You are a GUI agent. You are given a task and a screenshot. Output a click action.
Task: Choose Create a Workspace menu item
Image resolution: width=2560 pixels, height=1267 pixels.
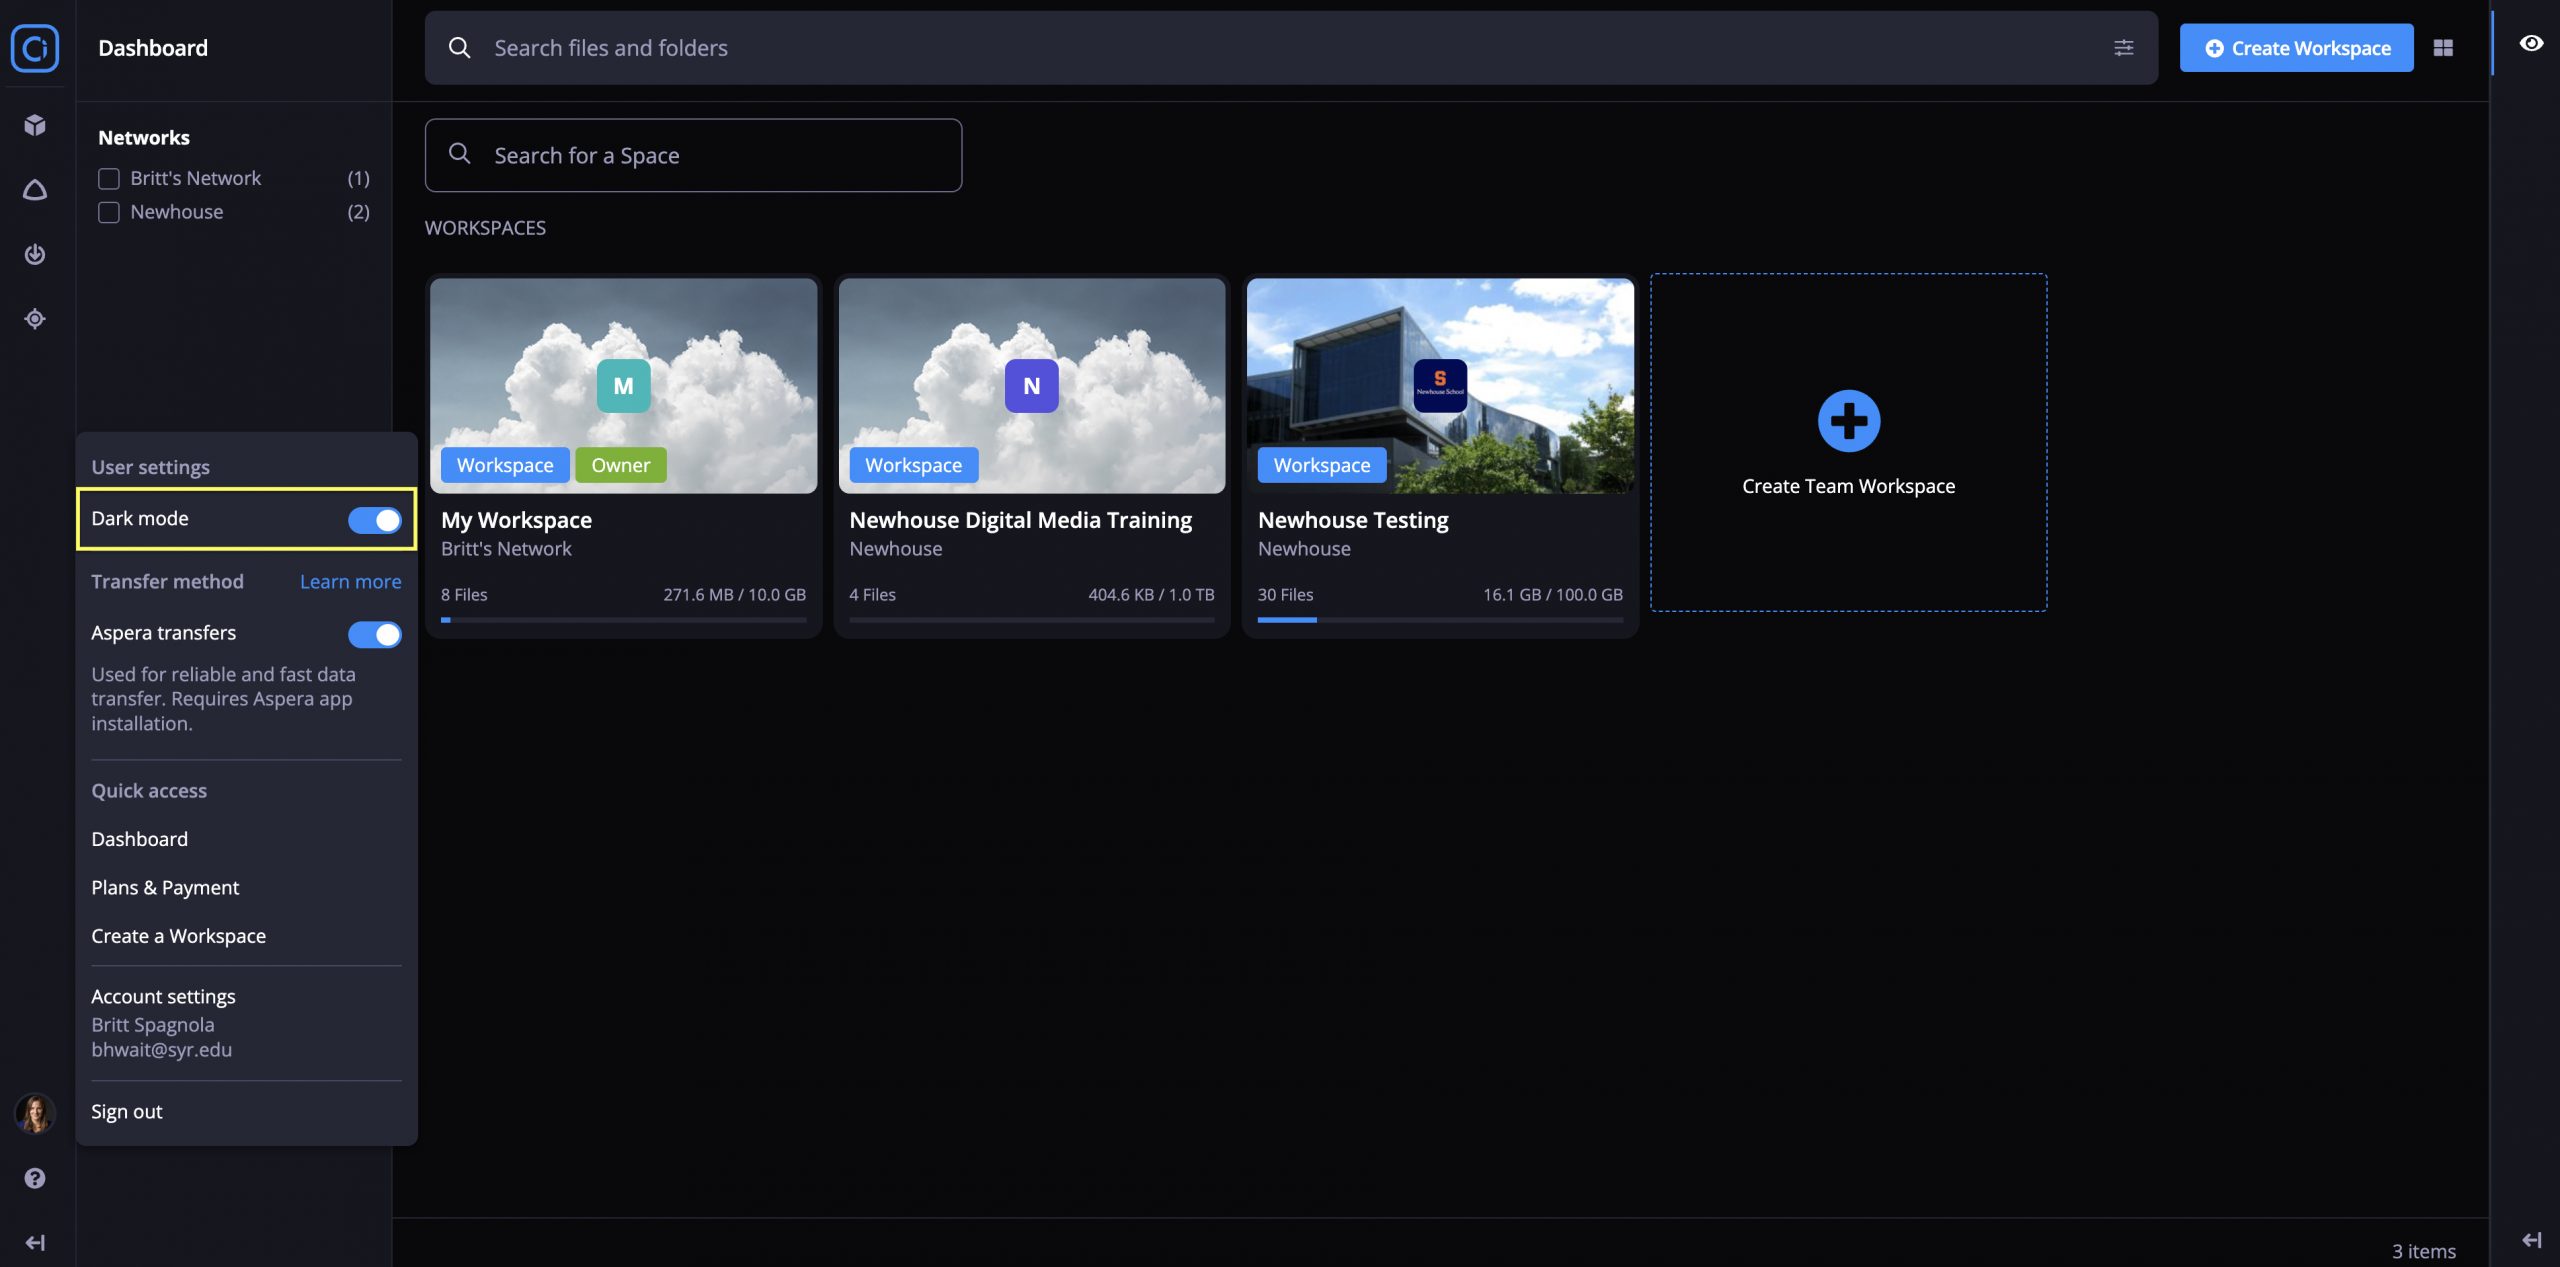click(x=178, y=936)
